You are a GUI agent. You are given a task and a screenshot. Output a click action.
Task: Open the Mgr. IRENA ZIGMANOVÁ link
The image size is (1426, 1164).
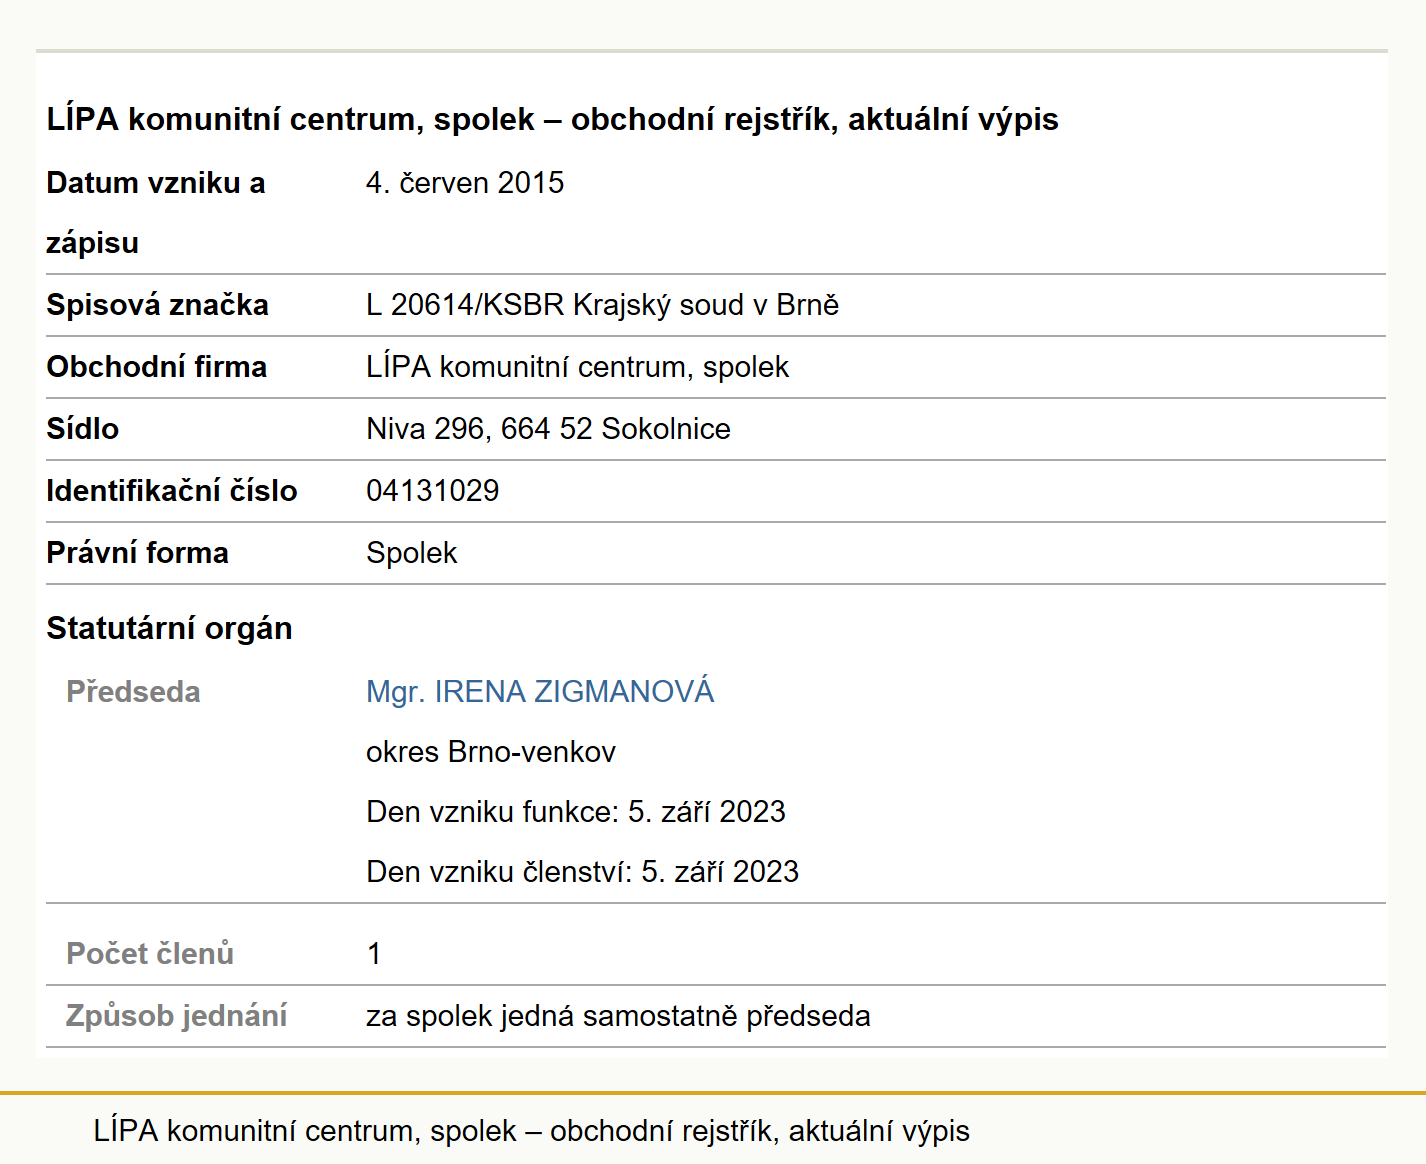point(540,691)
